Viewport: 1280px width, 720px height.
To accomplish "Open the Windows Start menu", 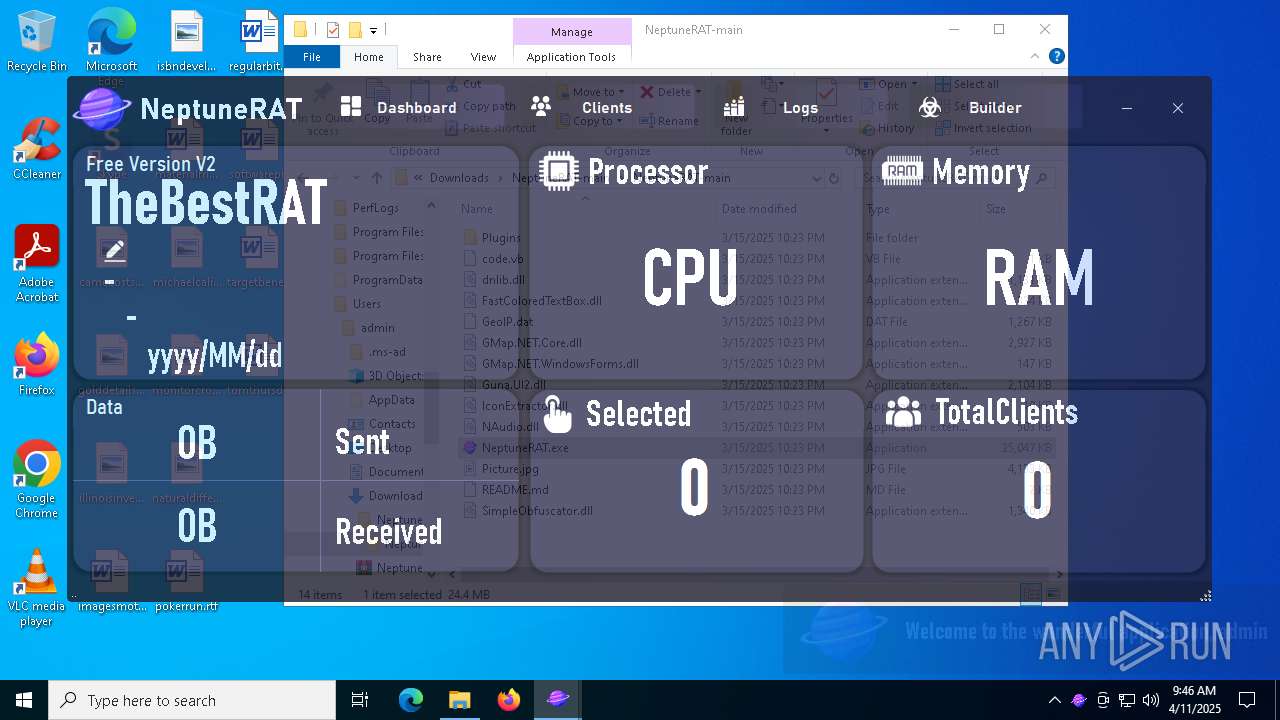I will [24, 700].
